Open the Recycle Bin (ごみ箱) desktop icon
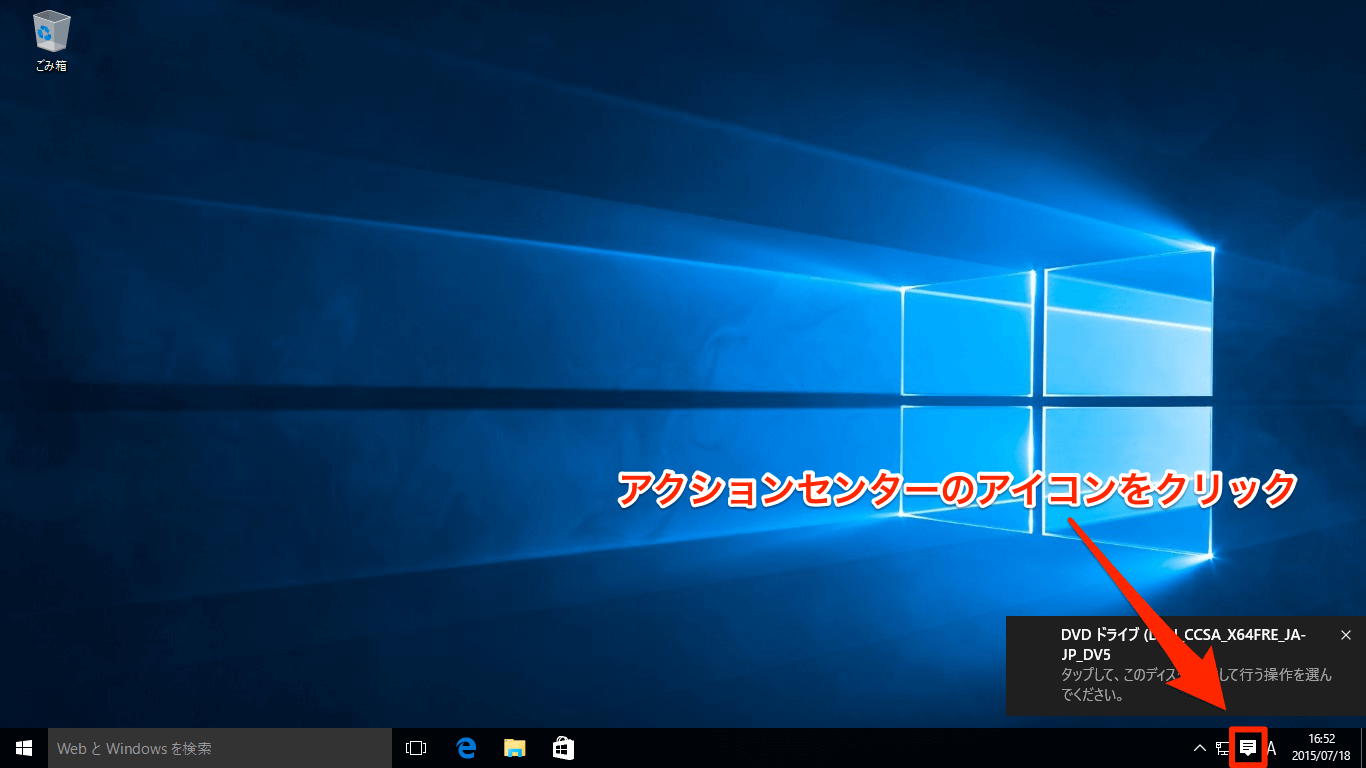This screenshot has width=1366, height=768. click(x=51, y=42)
